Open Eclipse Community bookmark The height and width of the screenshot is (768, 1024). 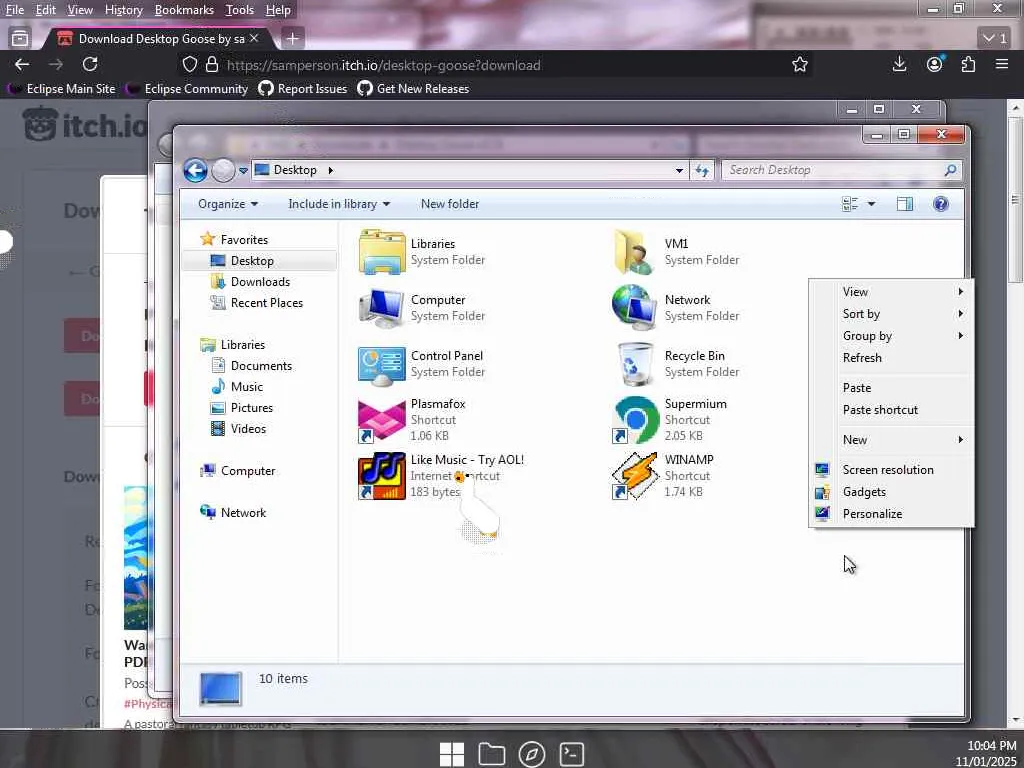coord(187,89)
